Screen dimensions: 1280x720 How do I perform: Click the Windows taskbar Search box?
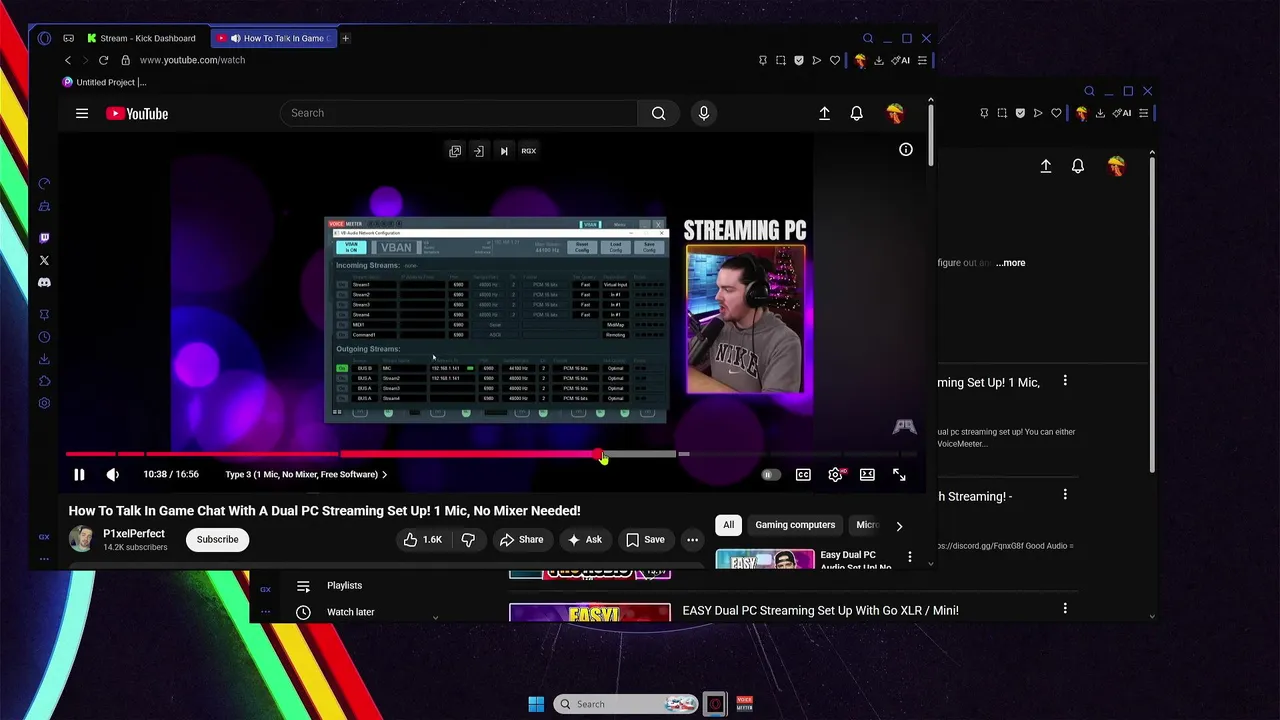click(626, 704)
